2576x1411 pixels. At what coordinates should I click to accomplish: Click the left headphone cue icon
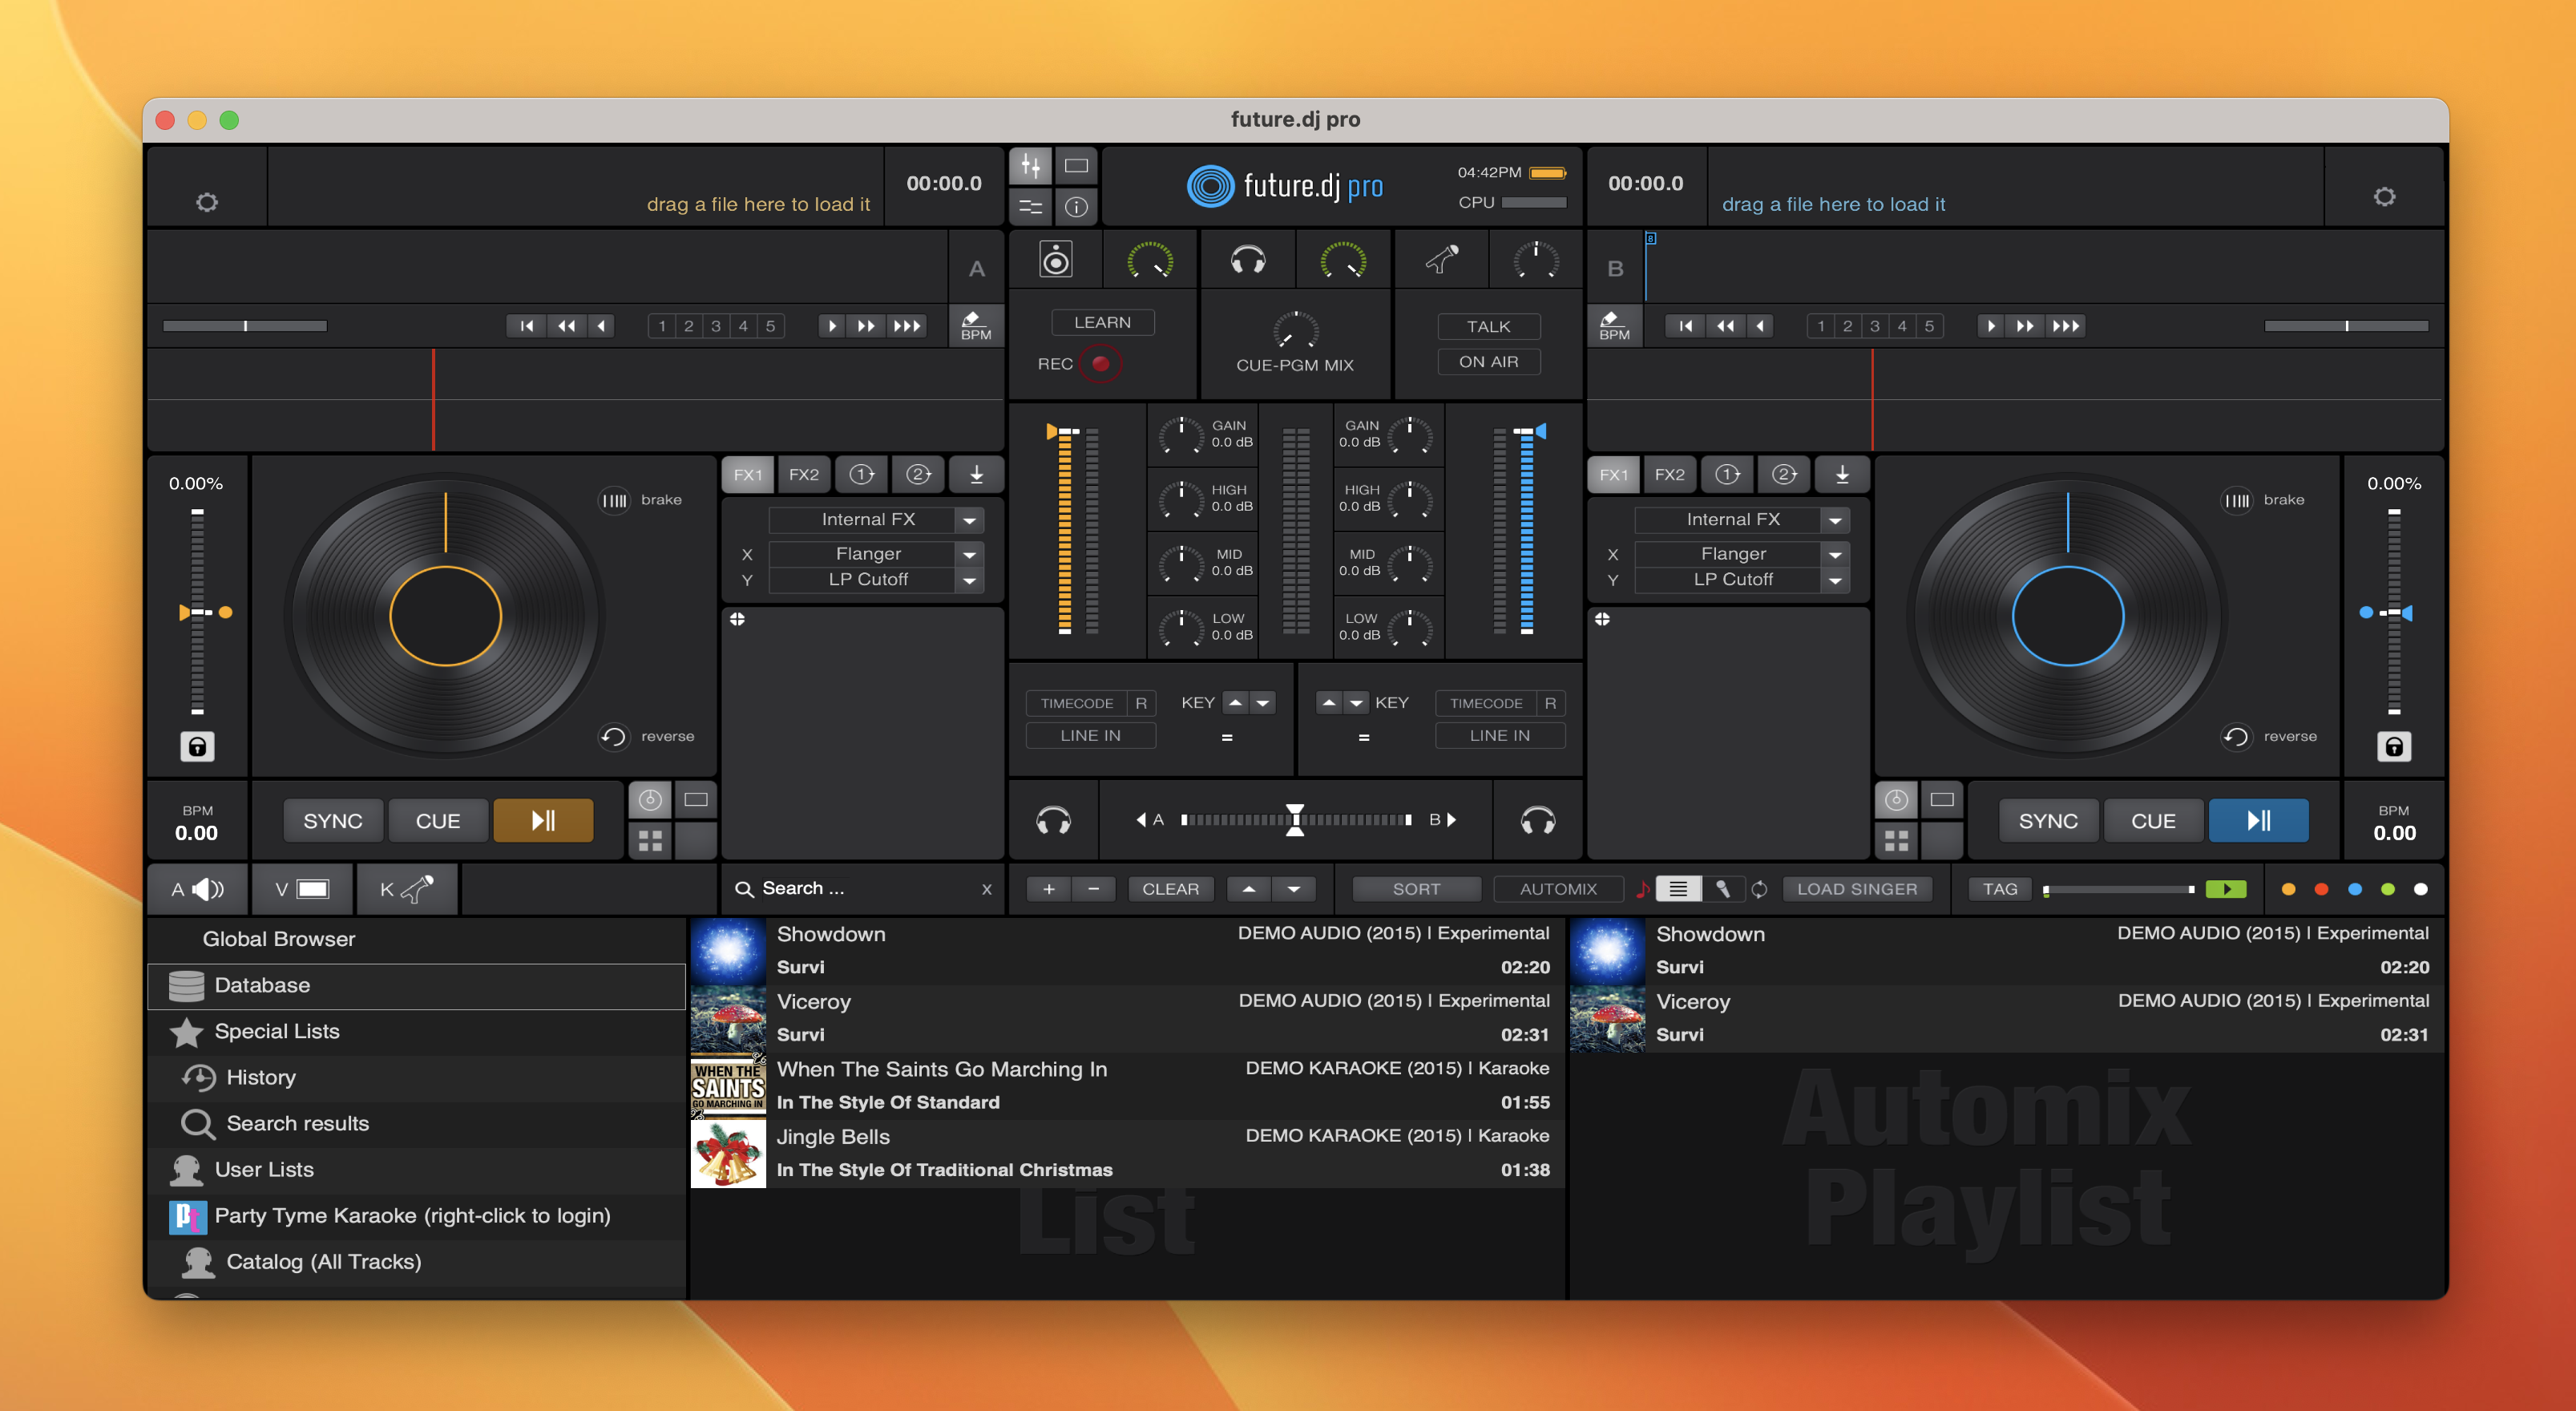click(x=1053, y=821)
